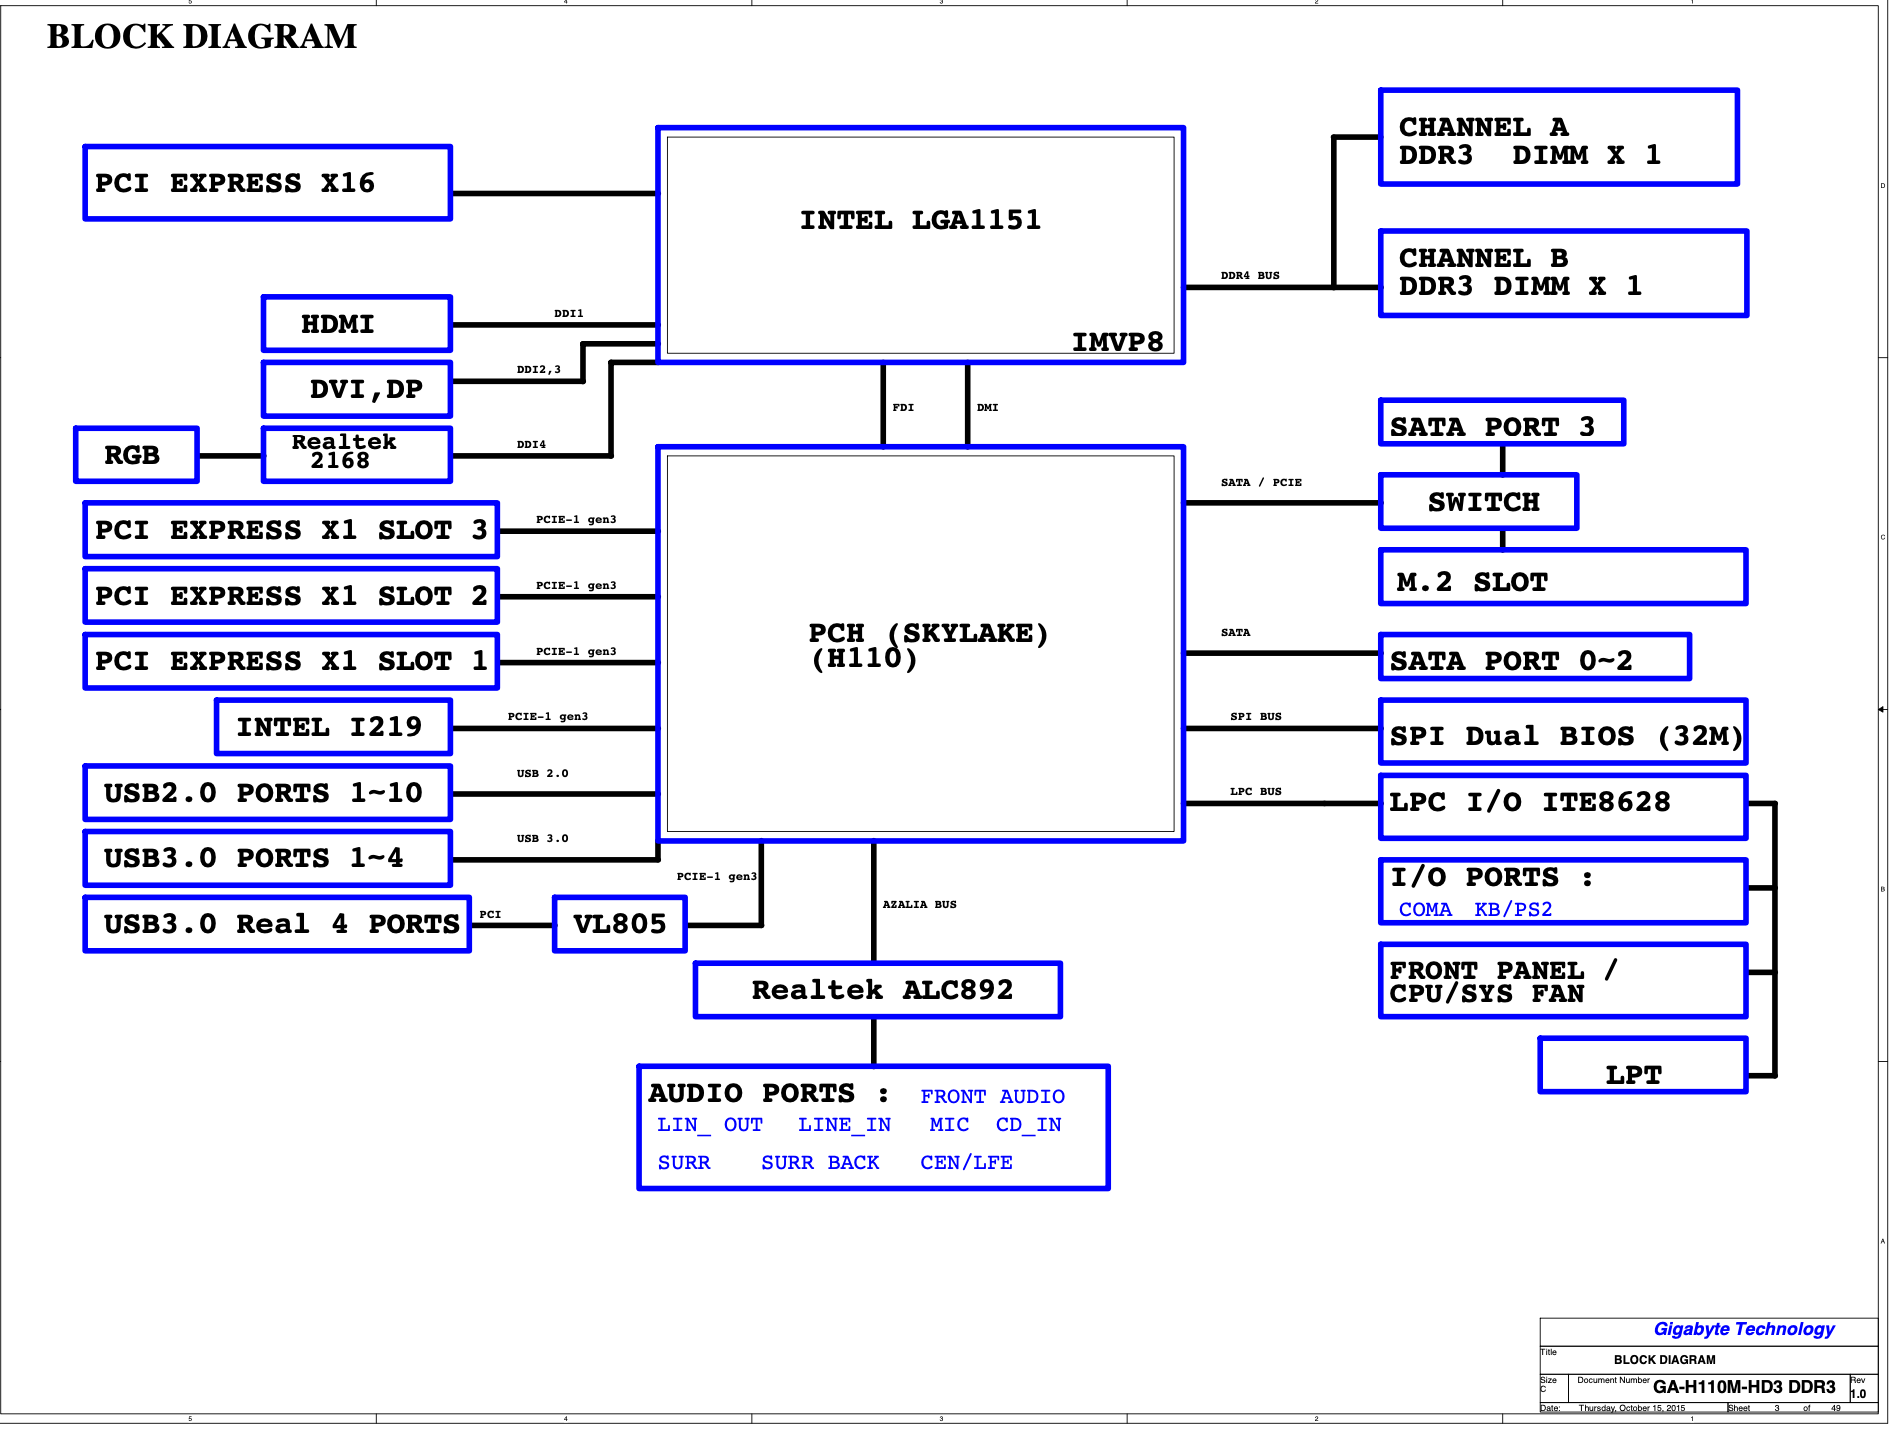
Task: Click BLOCK DIAGRAM in the title block
Action: pos(1664,1360)
